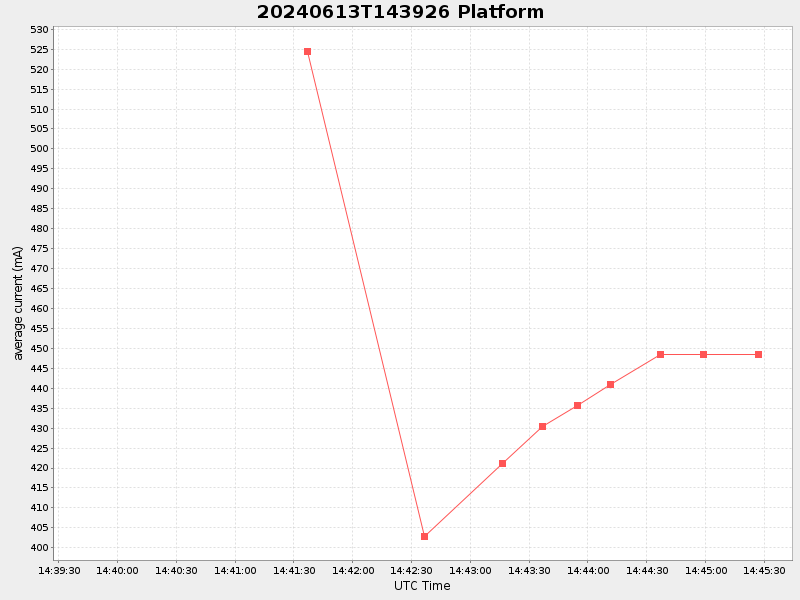Click the data point at 525 mA

(x=307, y=52)
